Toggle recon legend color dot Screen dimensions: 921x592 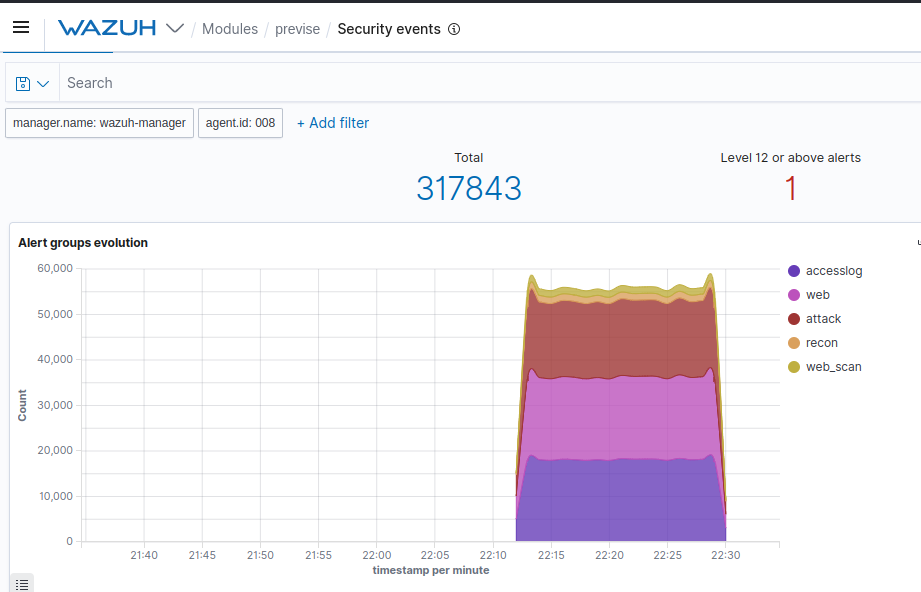click(x=794, y=343)
